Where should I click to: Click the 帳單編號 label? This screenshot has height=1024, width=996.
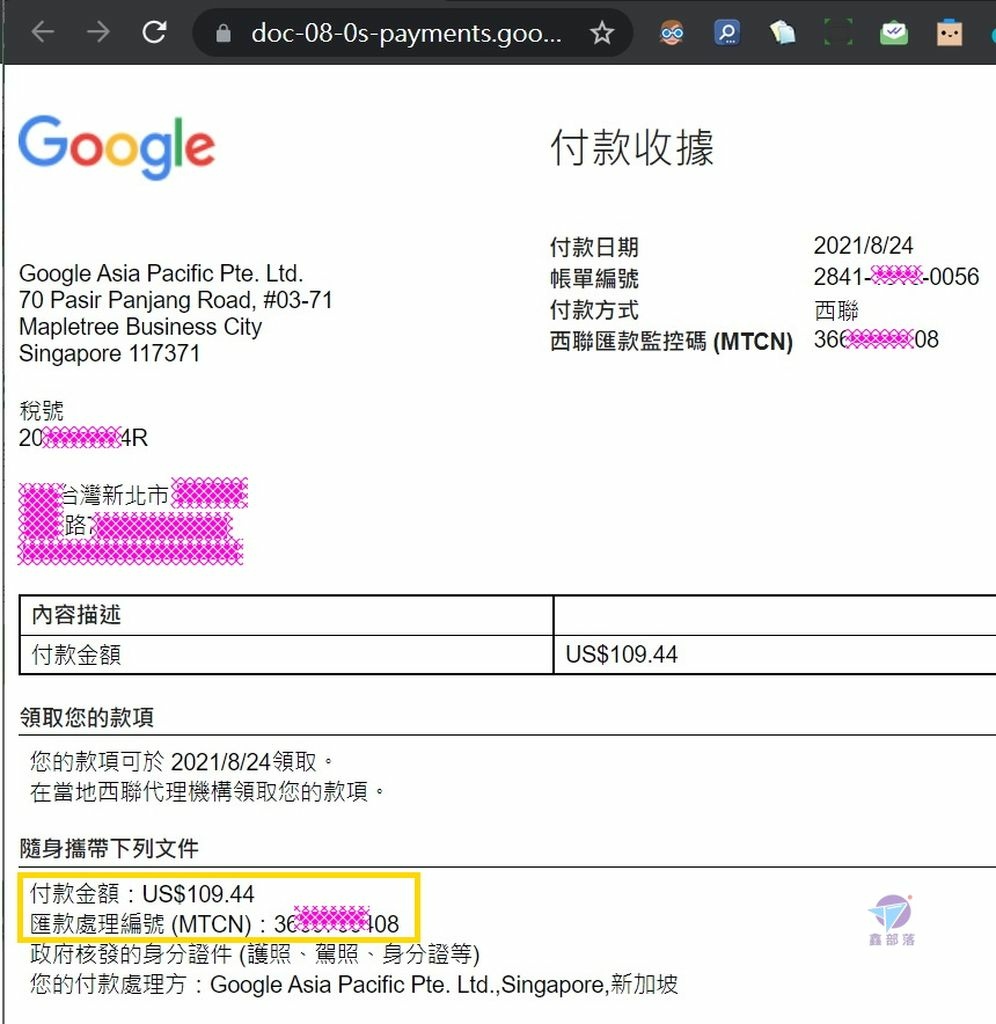click(594, 278)
